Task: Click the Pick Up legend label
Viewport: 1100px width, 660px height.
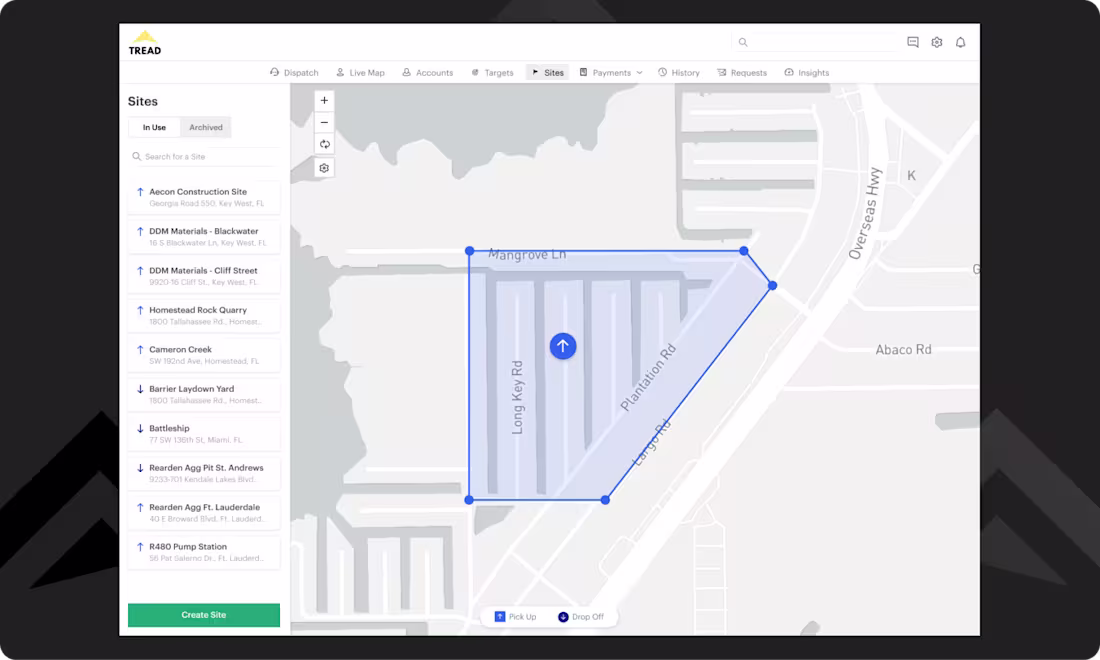Action: pyautogui.click(x=523, y=617)
